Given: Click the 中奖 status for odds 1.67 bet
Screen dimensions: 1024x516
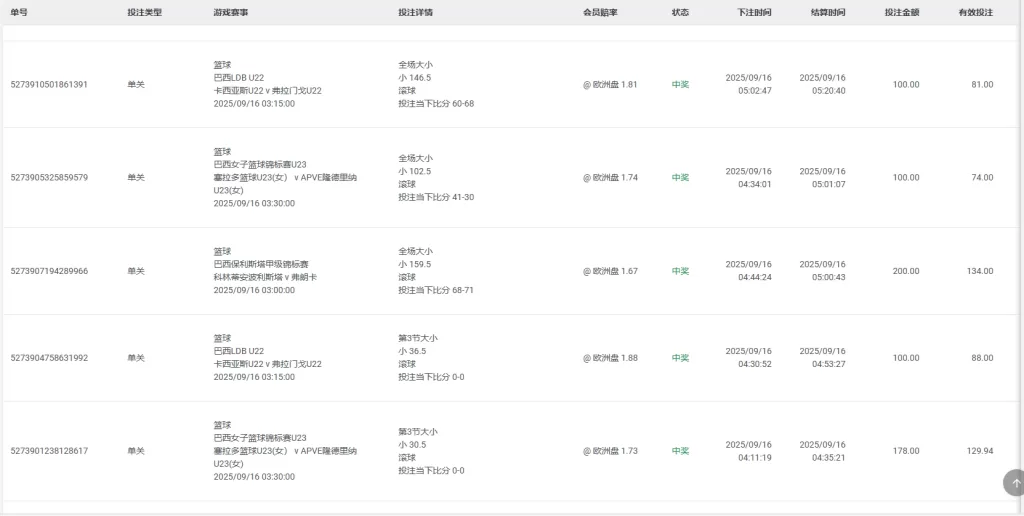Looking at the screenshot, I should [680, 271].
